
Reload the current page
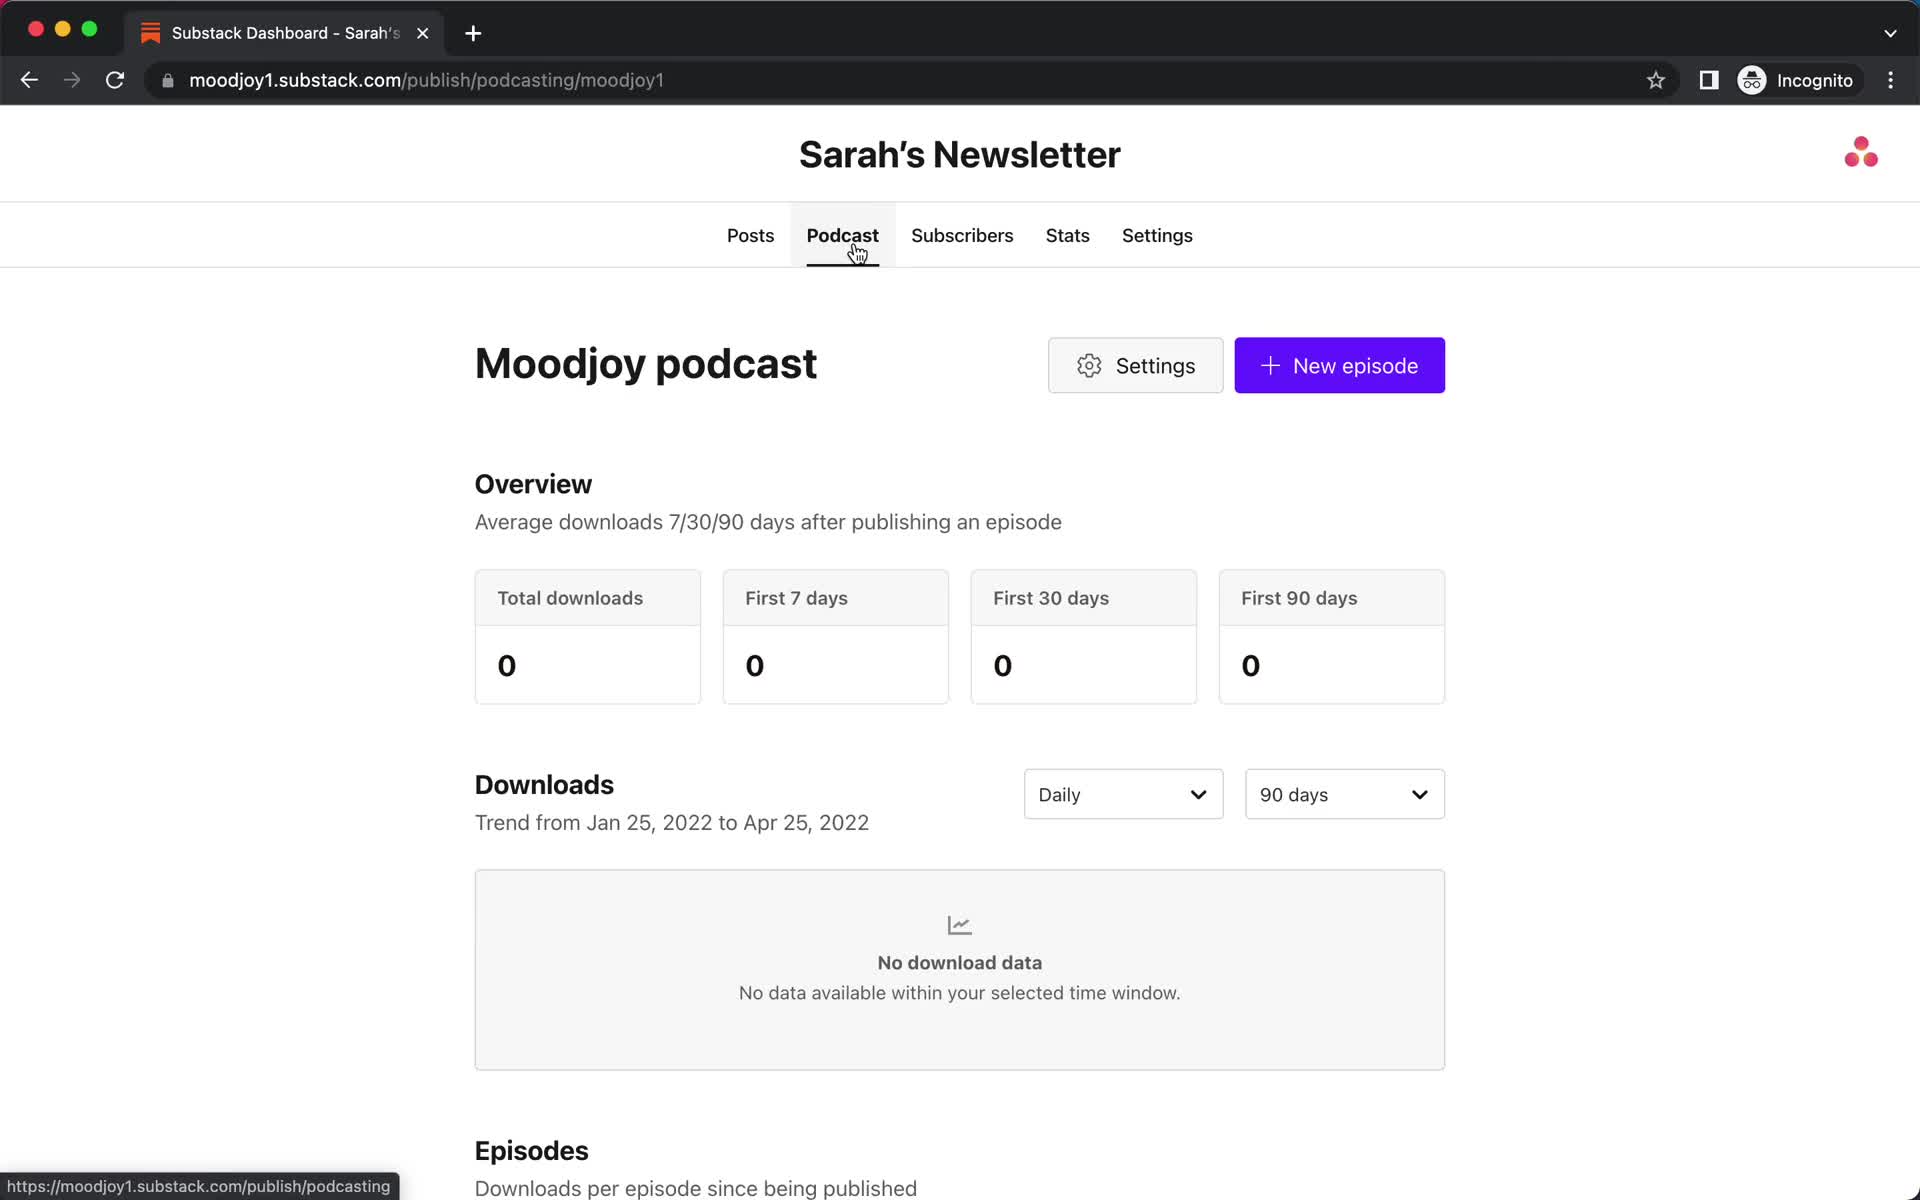(115, 80)
